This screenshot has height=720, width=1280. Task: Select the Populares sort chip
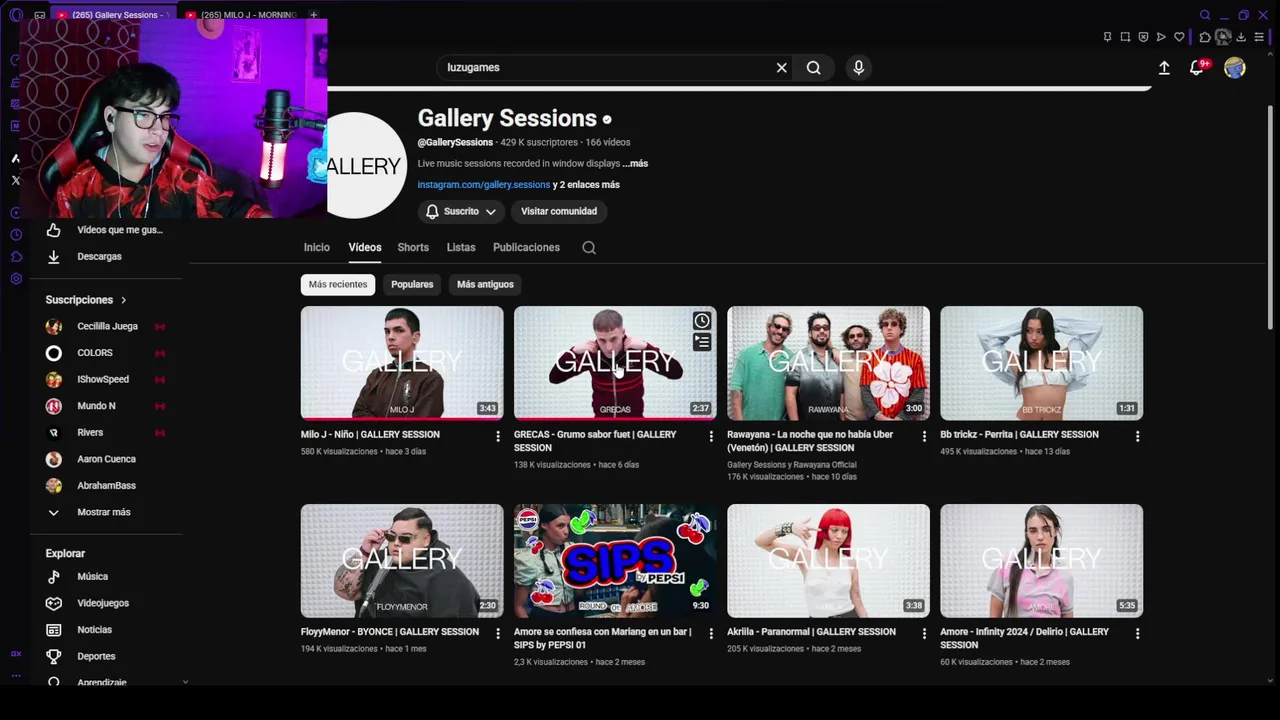coord(412,284)
